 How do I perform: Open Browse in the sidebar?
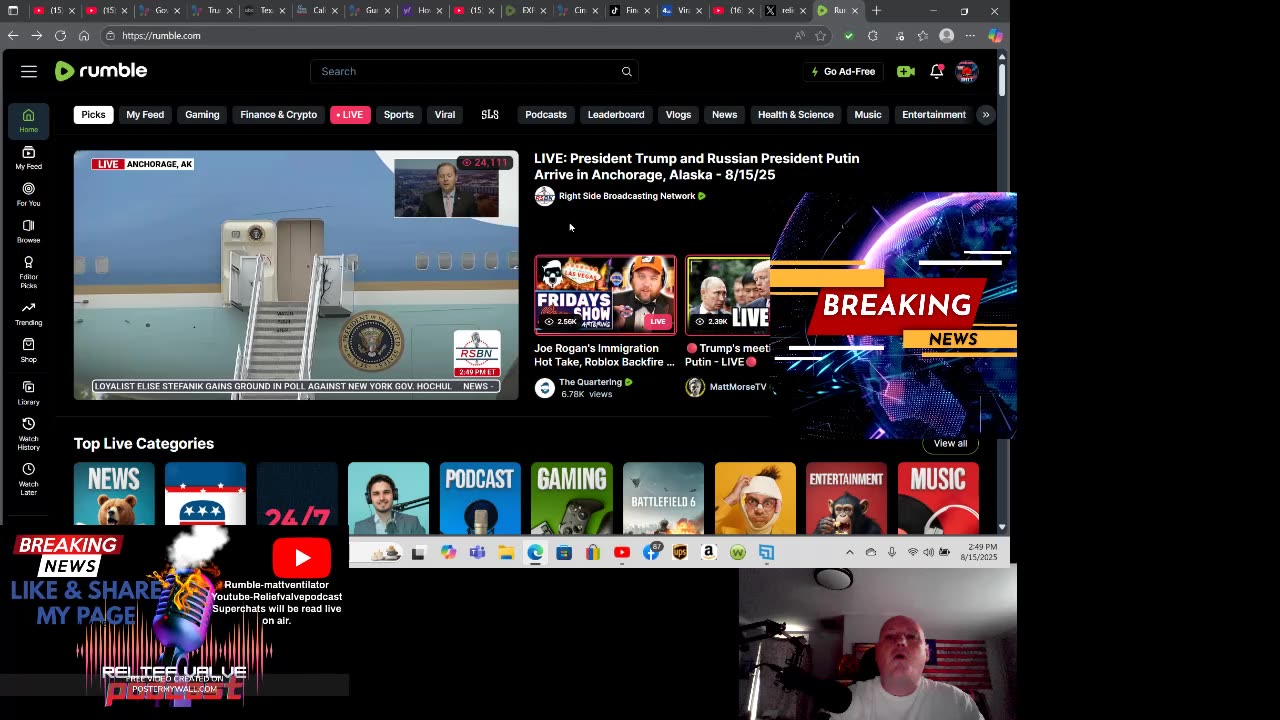pos(28,231)
